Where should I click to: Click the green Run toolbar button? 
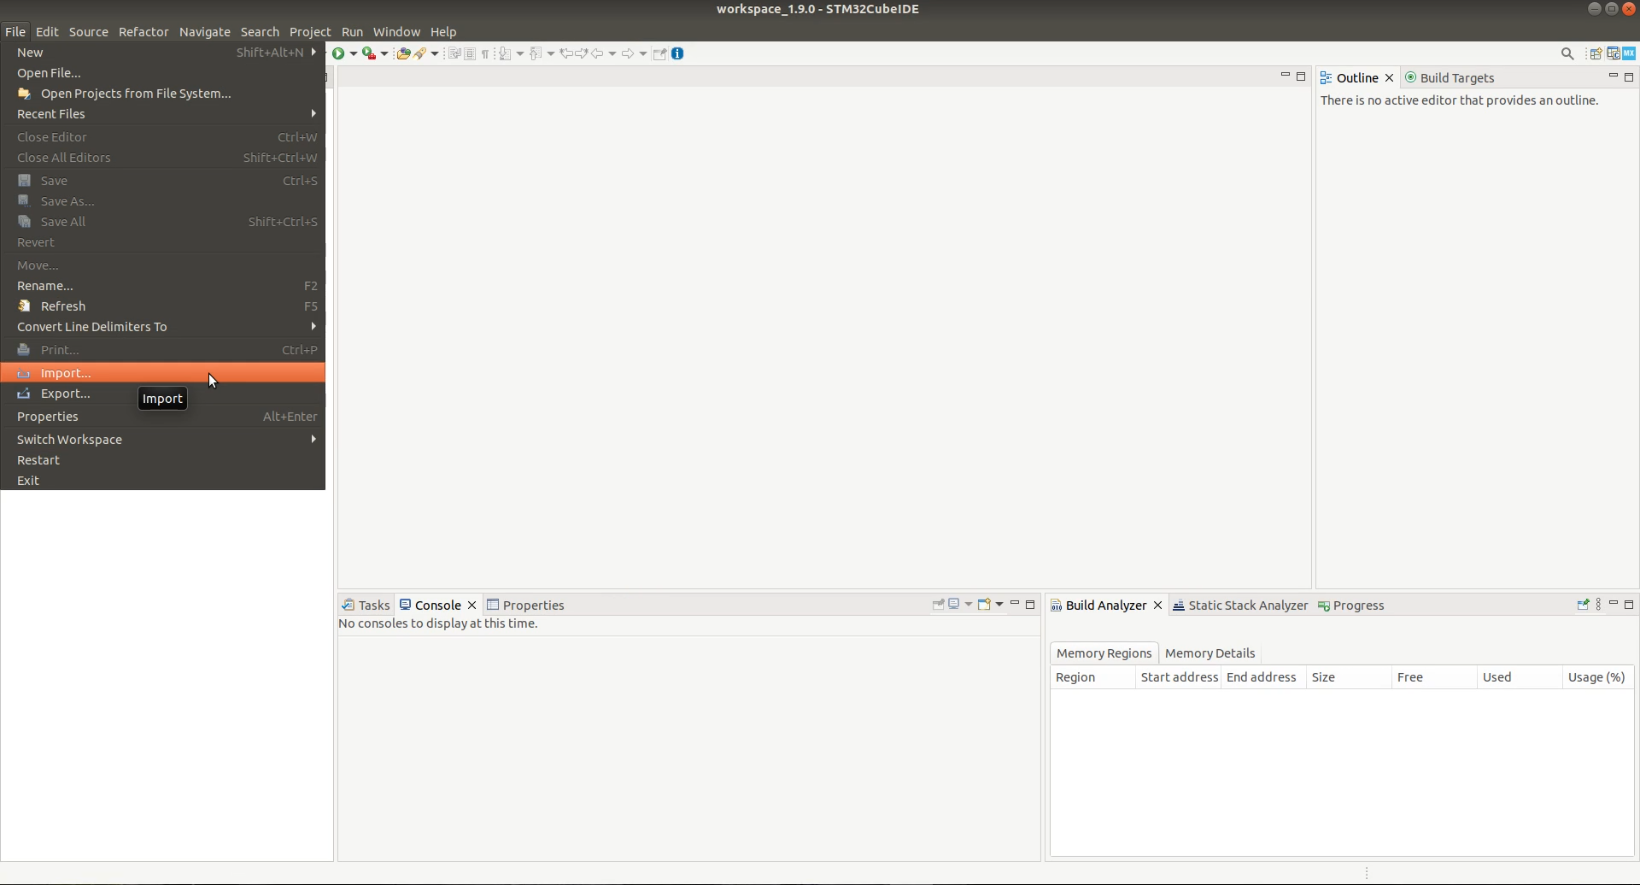click(x=339, y=54)
